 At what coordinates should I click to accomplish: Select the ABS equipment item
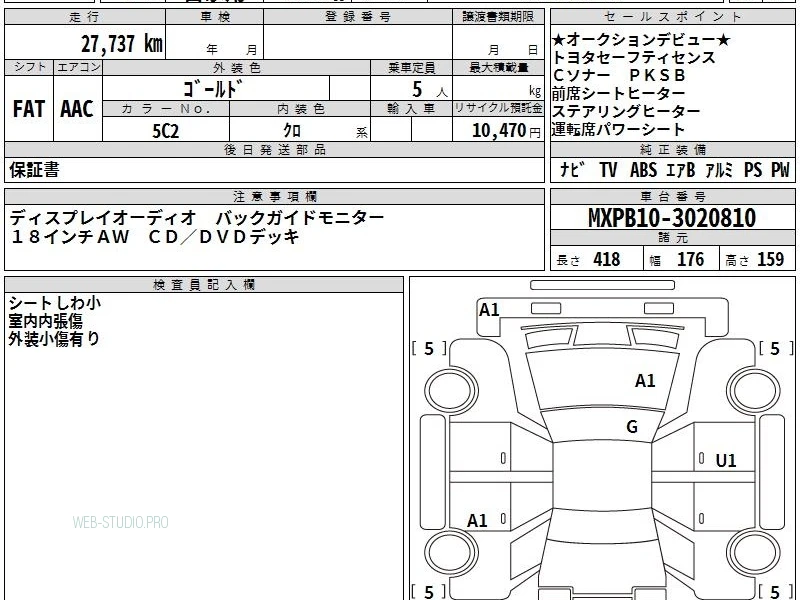tap(643, 169)
